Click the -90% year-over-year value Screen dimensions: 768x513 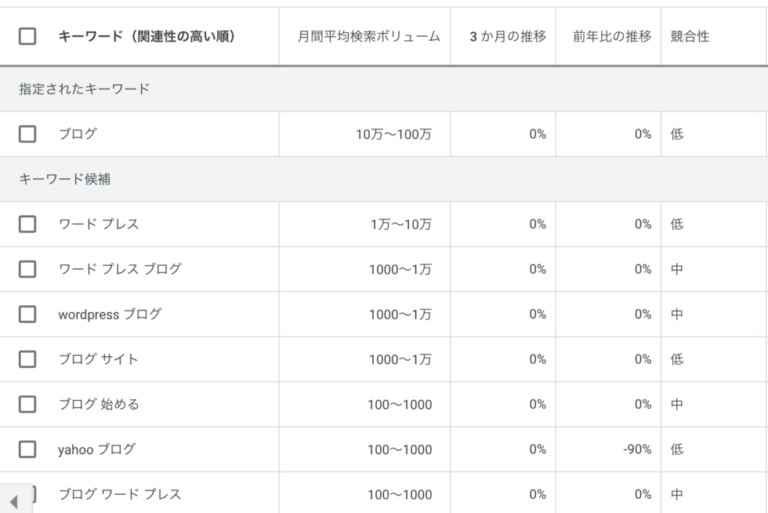tap(636, 449)
